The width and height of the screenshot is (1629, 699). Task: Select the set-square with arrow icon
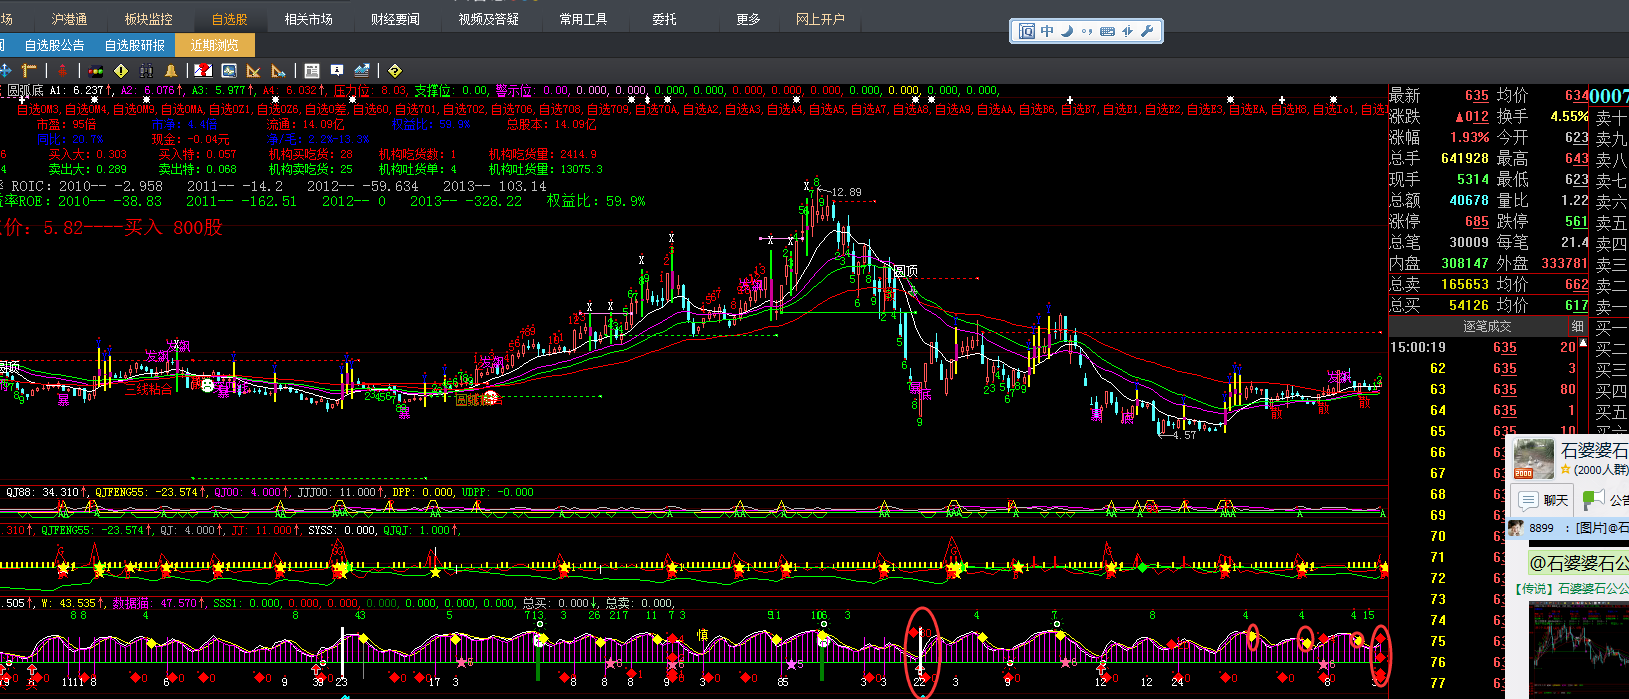(x=279, y=70)
